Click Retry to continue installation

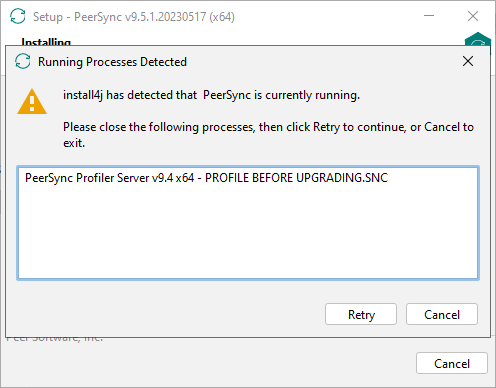click(361, 314)
